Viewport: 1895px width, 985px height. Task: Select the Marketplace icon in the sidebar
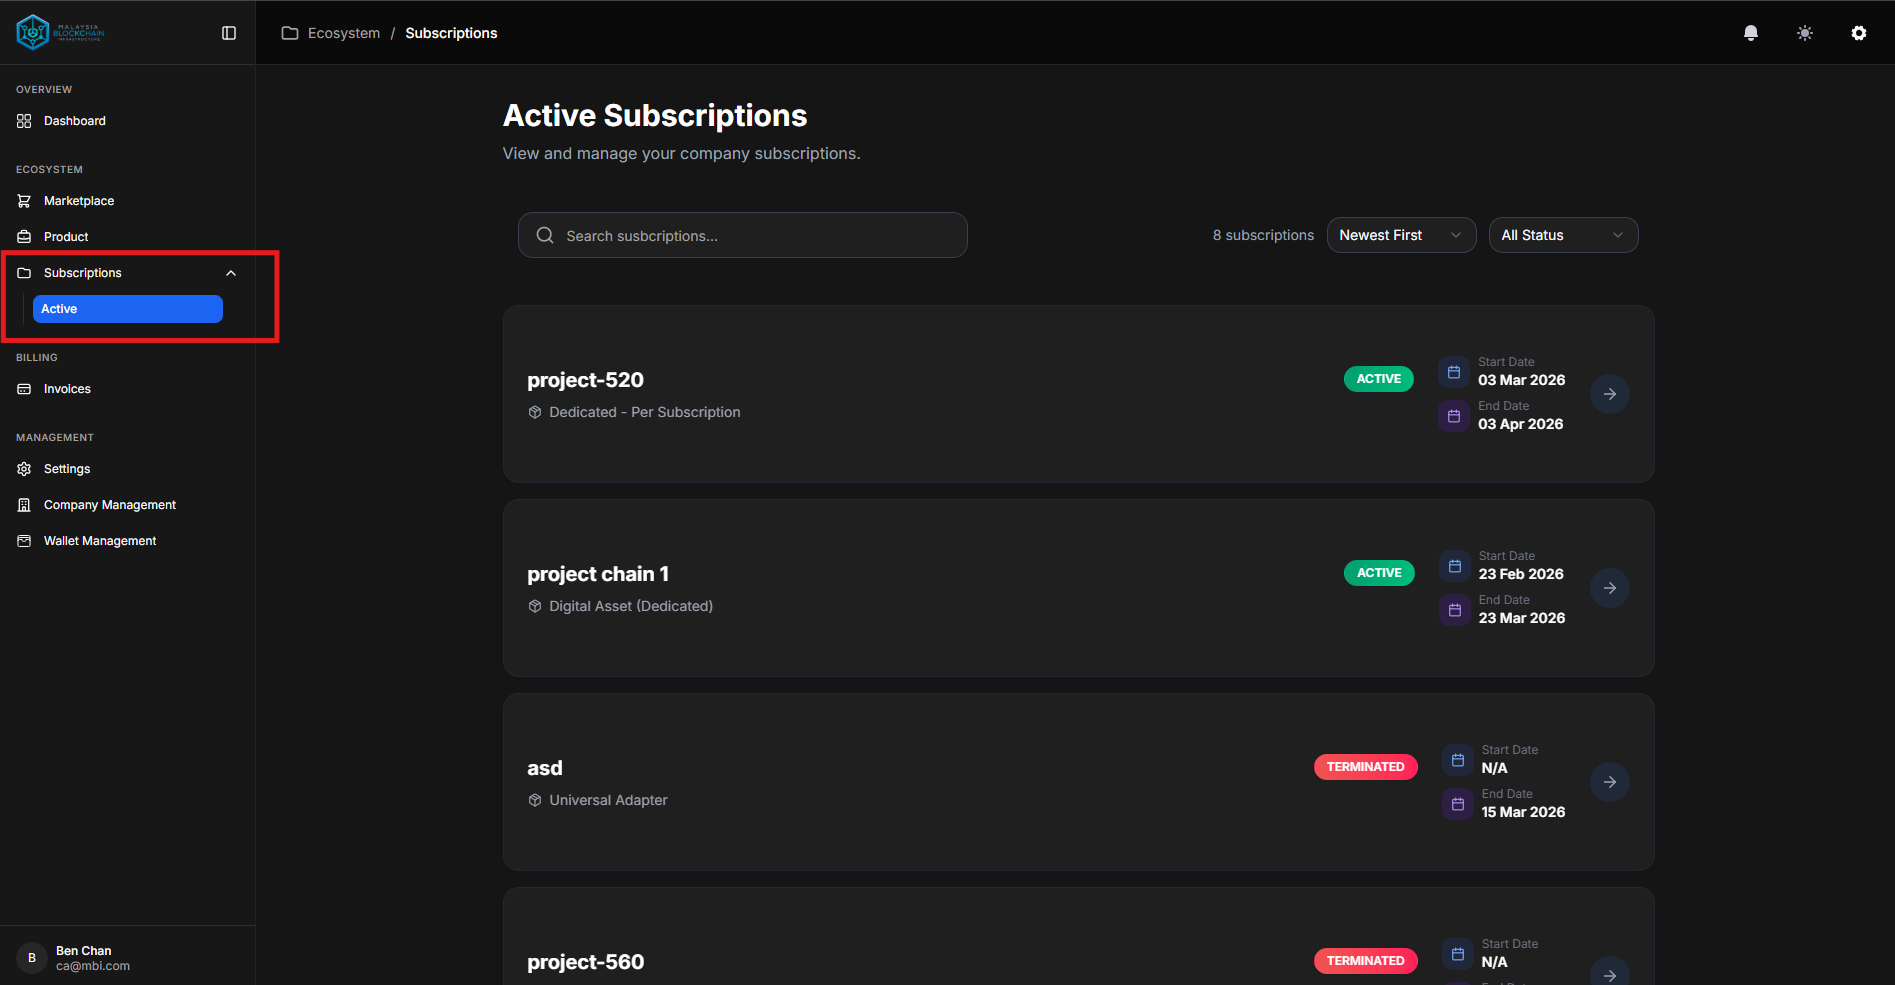(x=23, y=200)
